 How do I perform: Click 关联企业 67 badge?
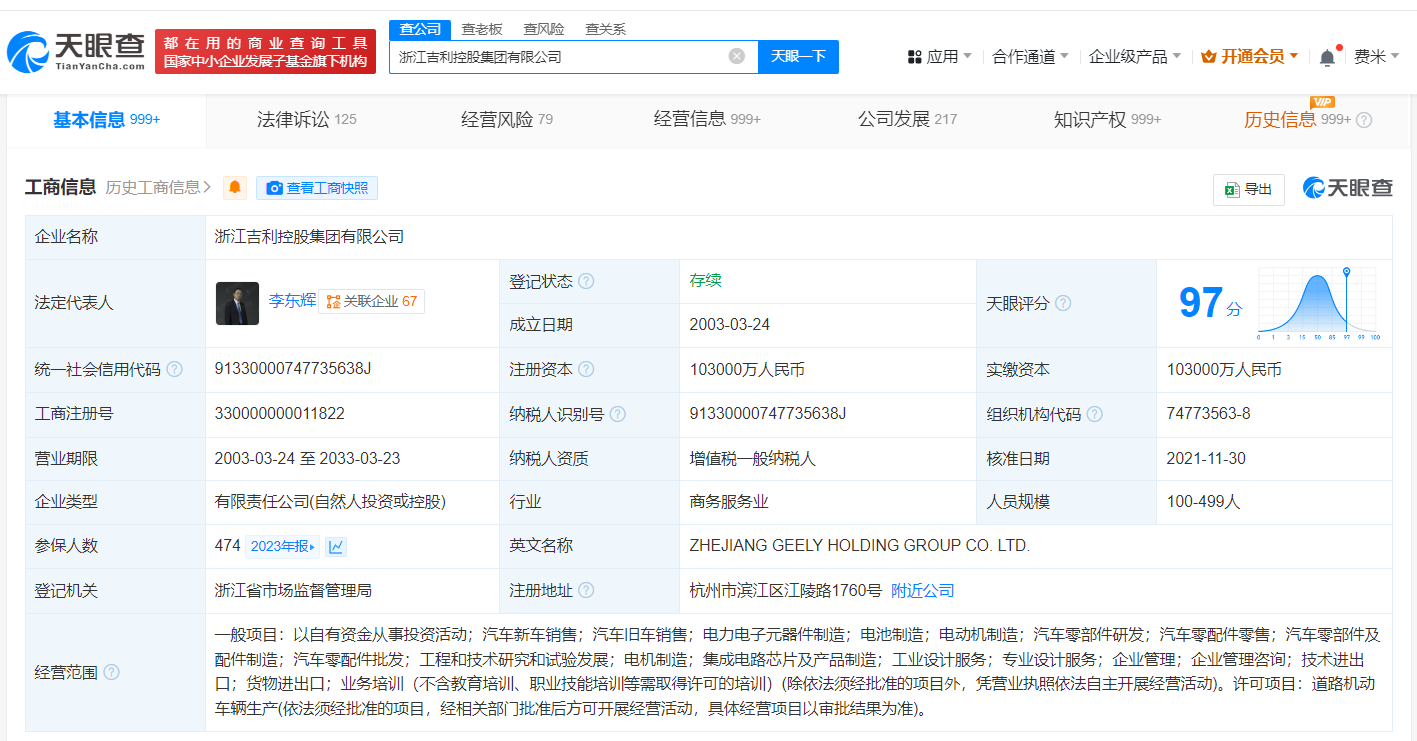pos(372,301)
